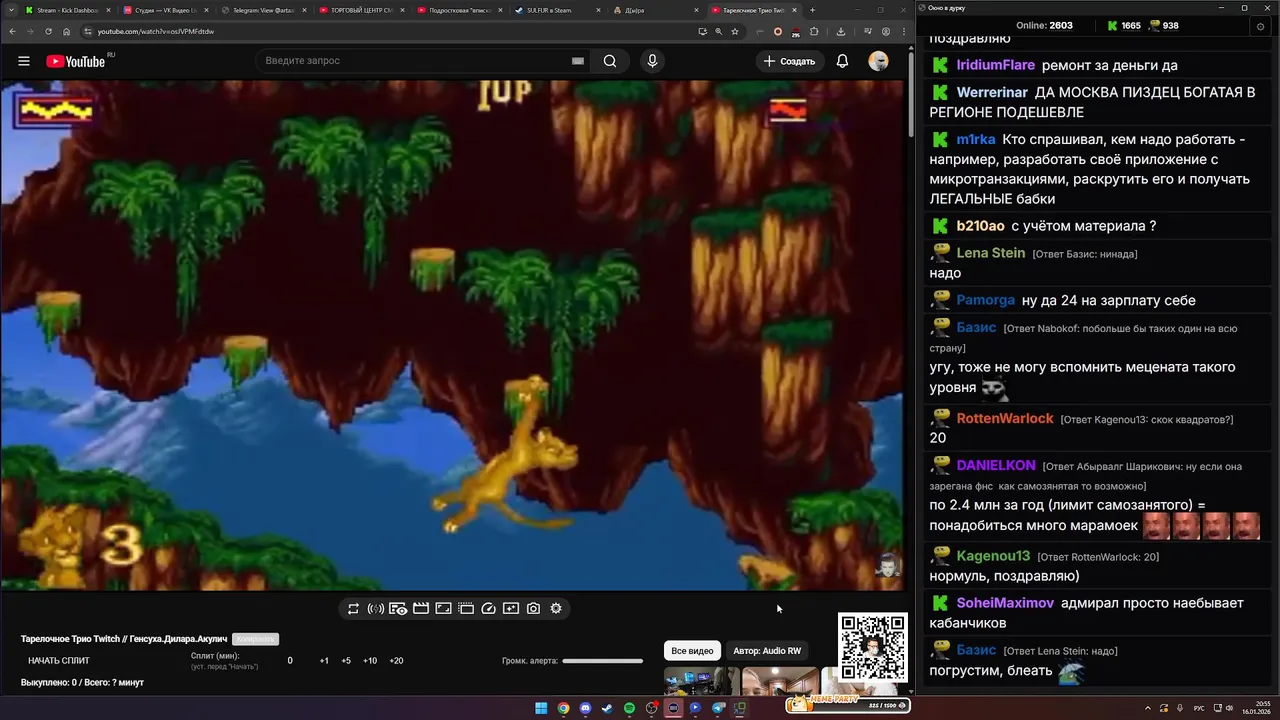Open Chrome from the taskbar
Viewport: 1280px width, 720px height.
pos(563,708)
